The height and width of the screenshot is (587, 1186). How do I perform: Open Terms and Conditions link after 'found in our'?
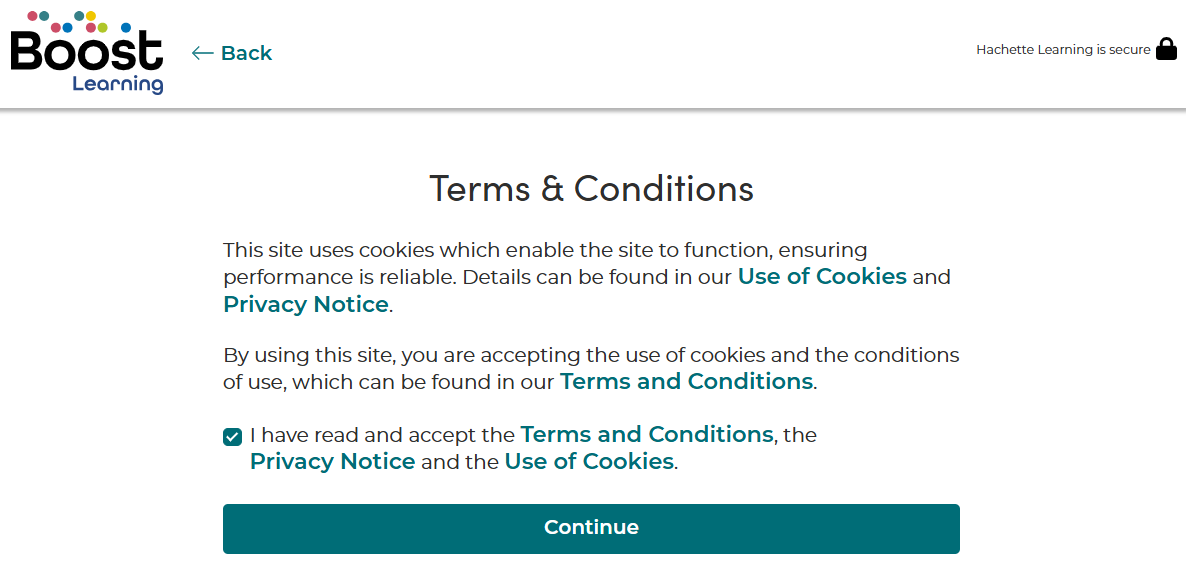click(x=686, y=381)
